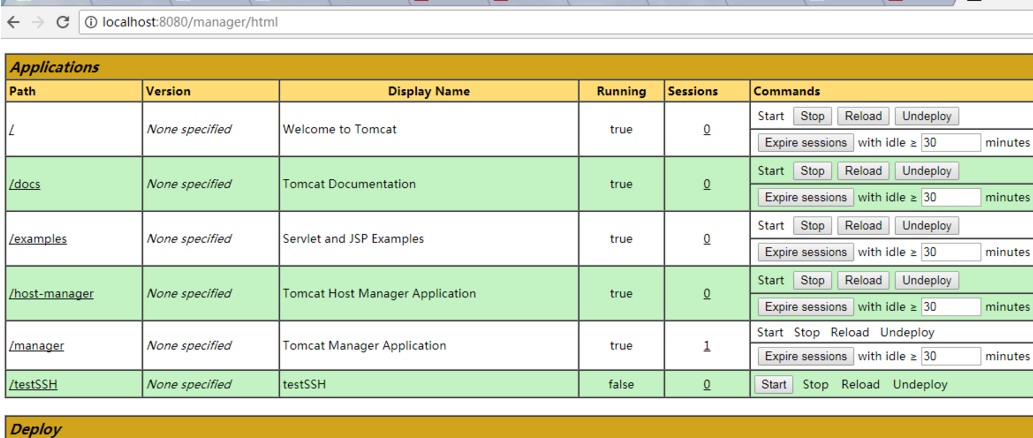Start the testSSH application
The height and width of the screenshot is (438, 1033).
(x=773, y=384)
